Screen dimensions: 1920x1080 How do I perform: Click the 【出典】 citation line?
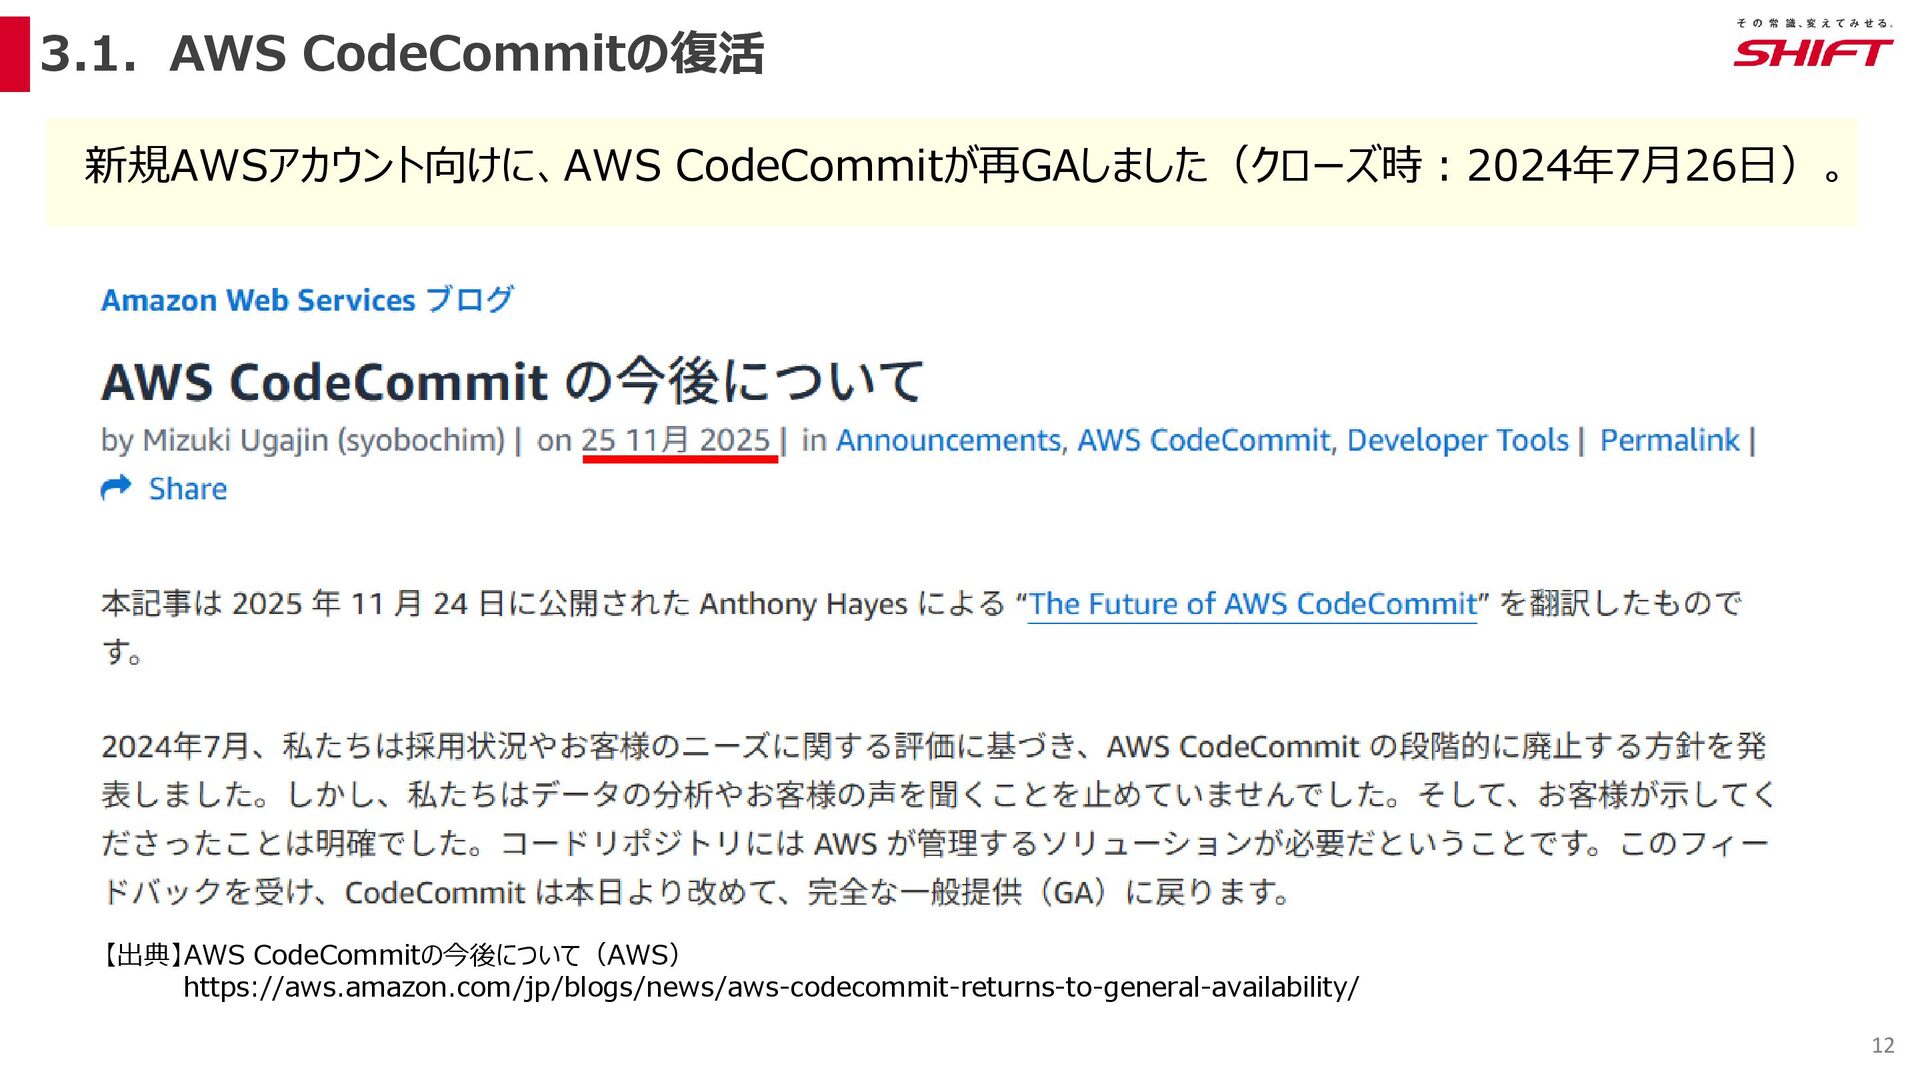point(390,955)
